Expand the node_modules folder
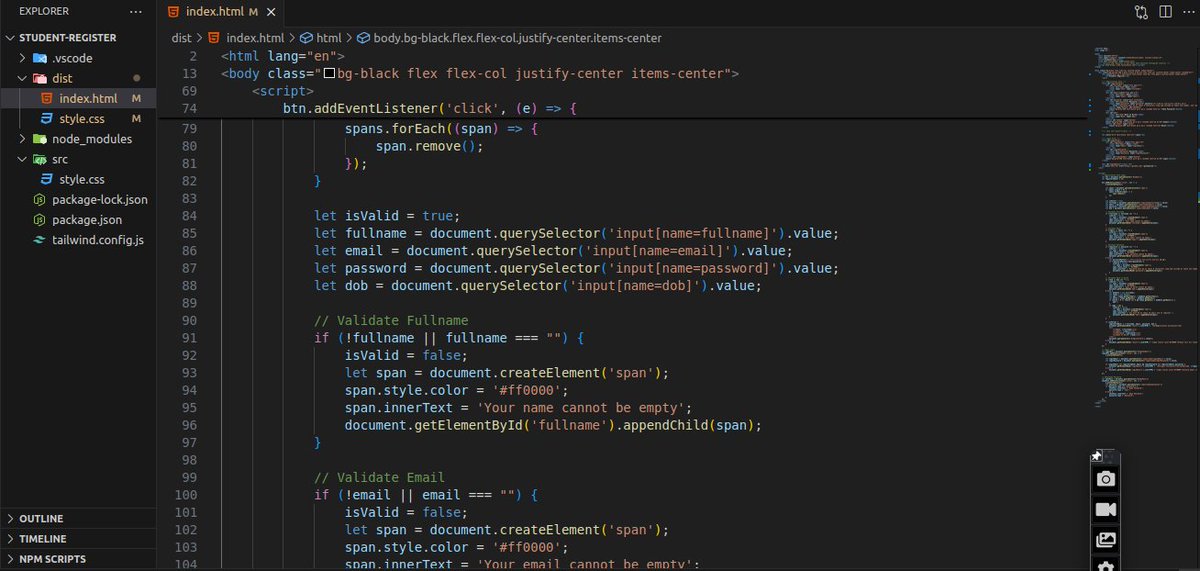This screenshot has width=1200, height=571. (22, 139)
